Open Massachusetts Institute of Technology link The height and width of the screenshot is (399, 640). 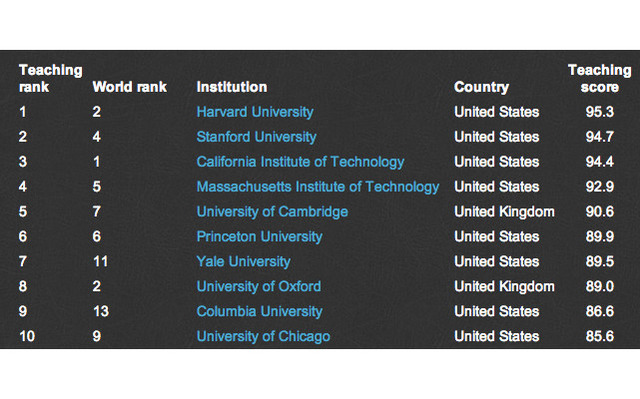pos(318,187)
